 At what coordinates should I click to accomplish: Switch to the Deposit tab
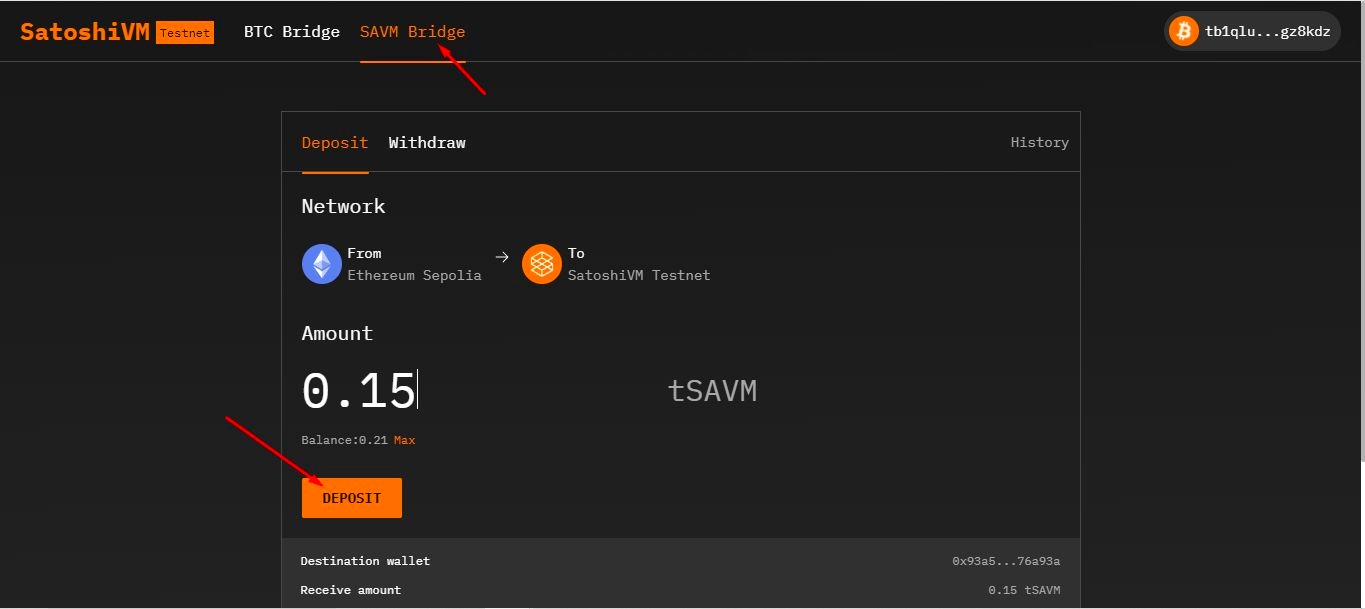coord(335,143)
